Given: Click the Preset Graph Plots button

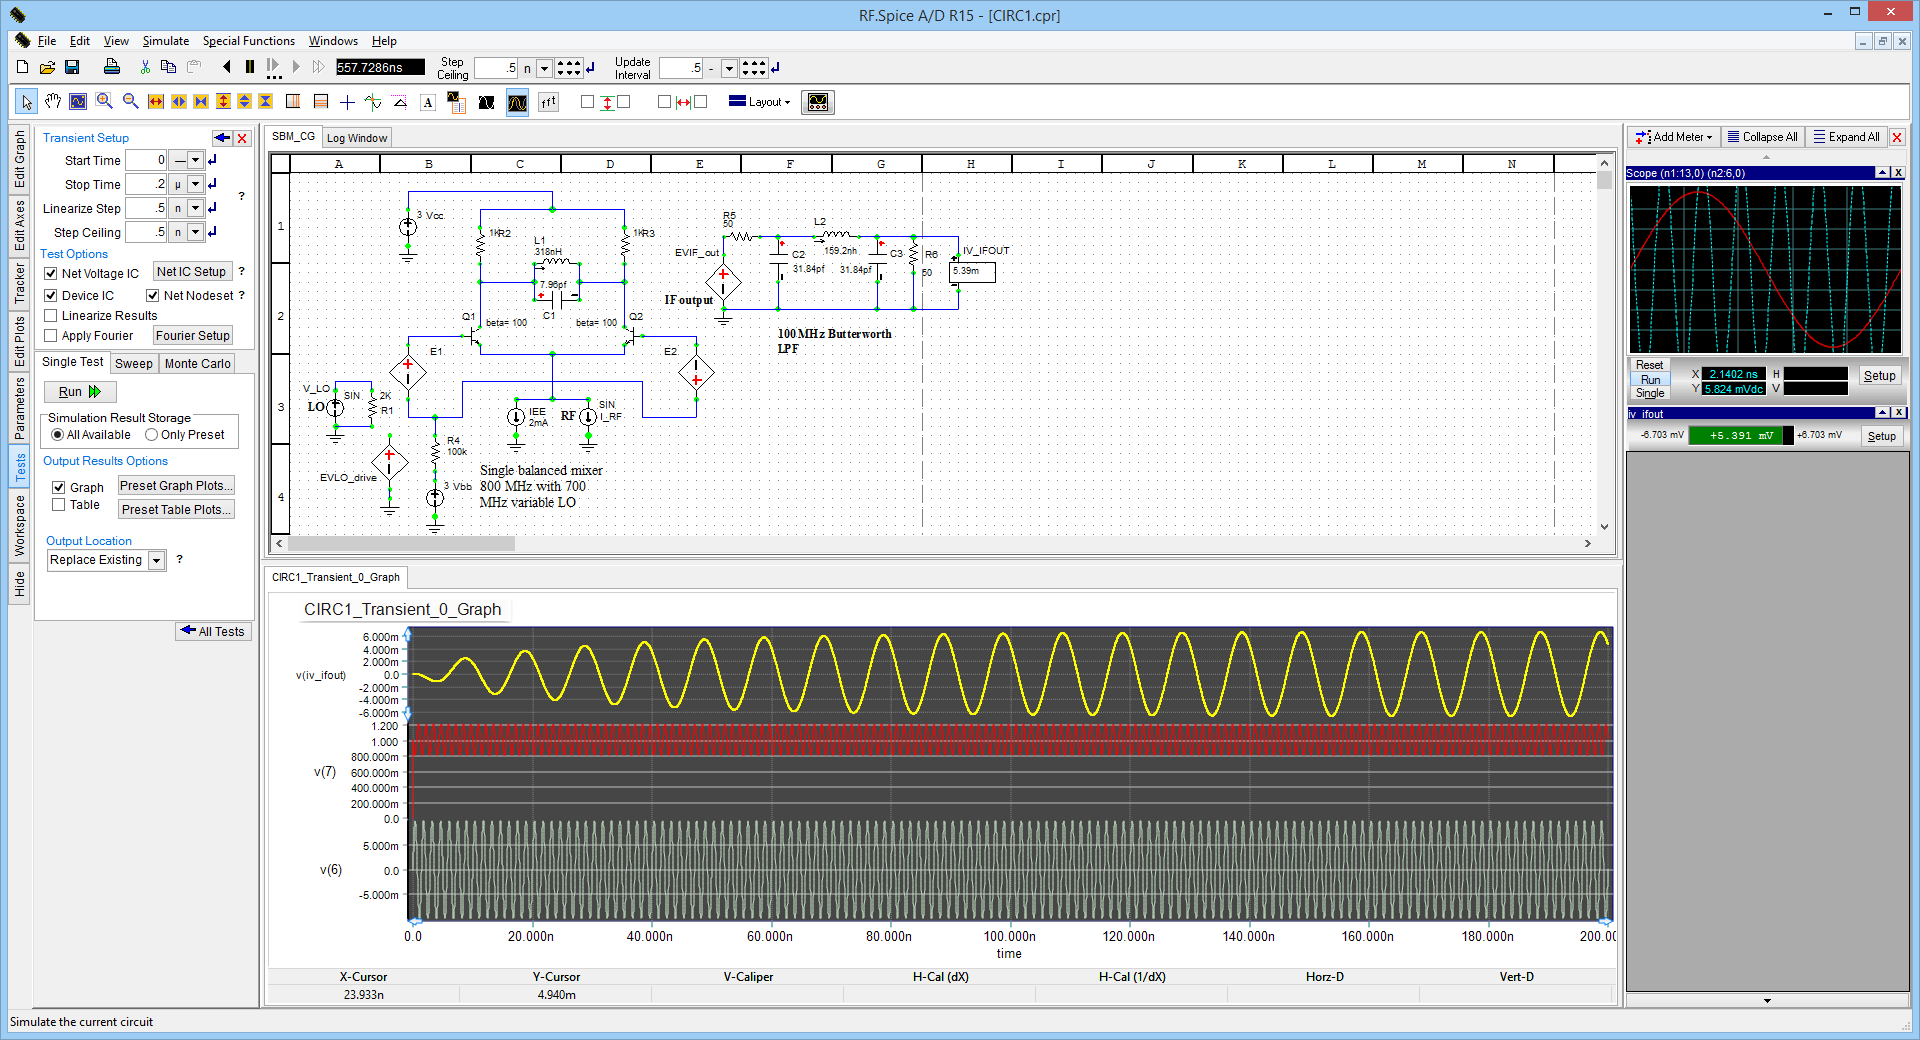Looking at the screenshot, I should (176, 486).
